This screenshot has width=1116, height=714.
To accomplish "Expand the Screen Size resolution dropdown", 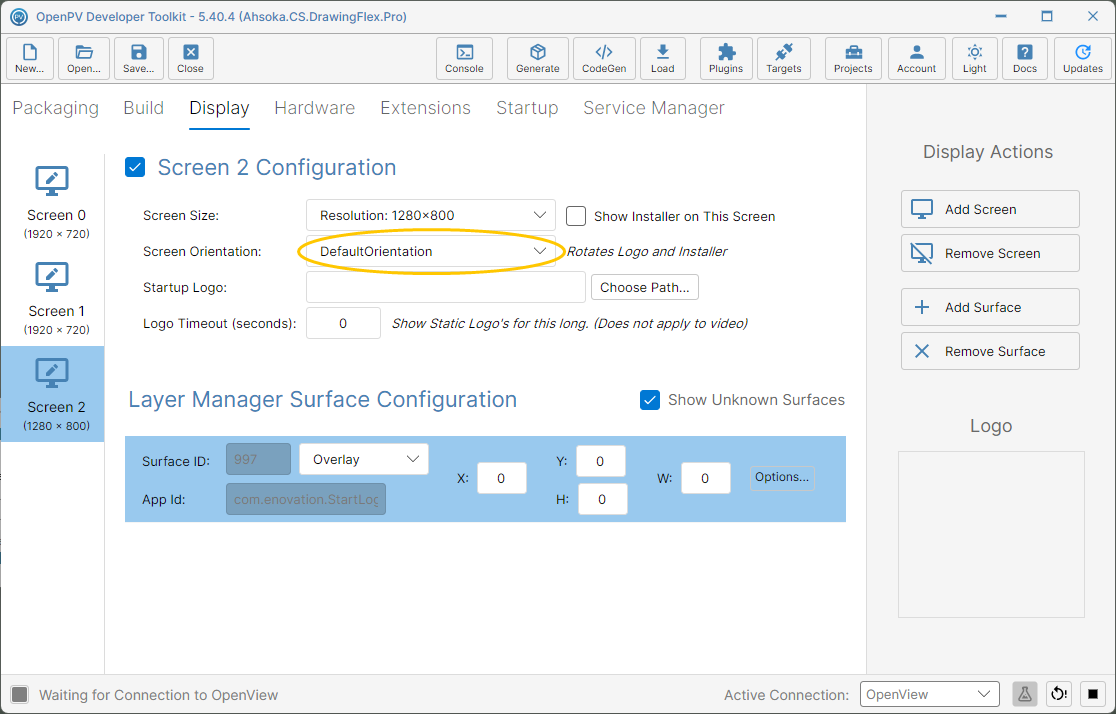I will 431,215.
